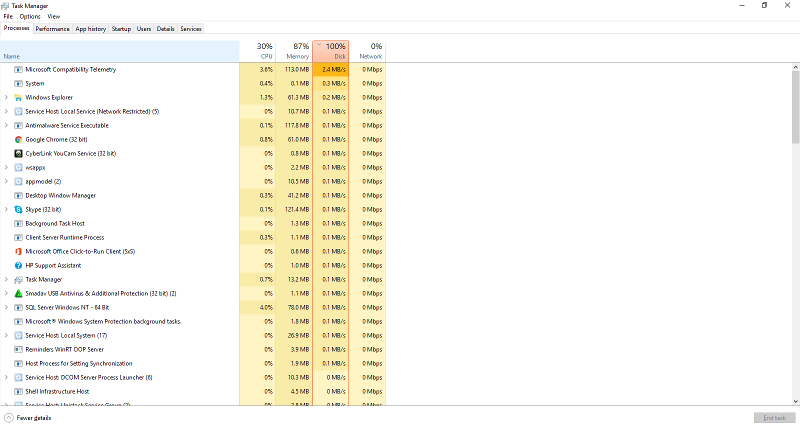Click the SQL Server Windows NT icon
Viewport: 800px width, 428px height.
pyautogui.click(x=18, y=308)
